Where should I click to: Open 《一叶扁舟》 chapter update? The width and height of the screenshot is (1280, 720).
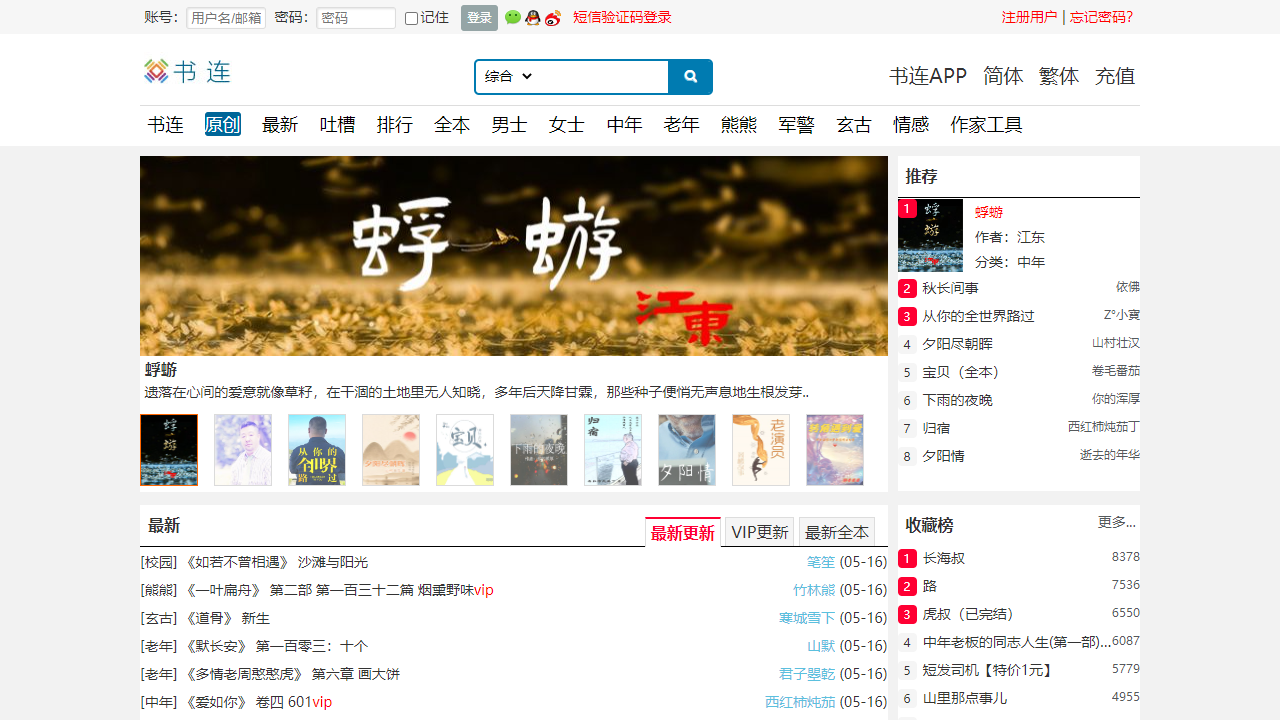(x=339, y=590)
